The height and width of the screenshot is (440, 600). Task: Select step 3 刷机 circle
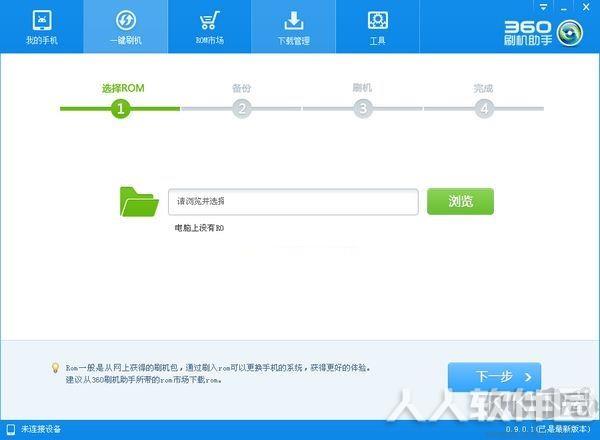363,109
